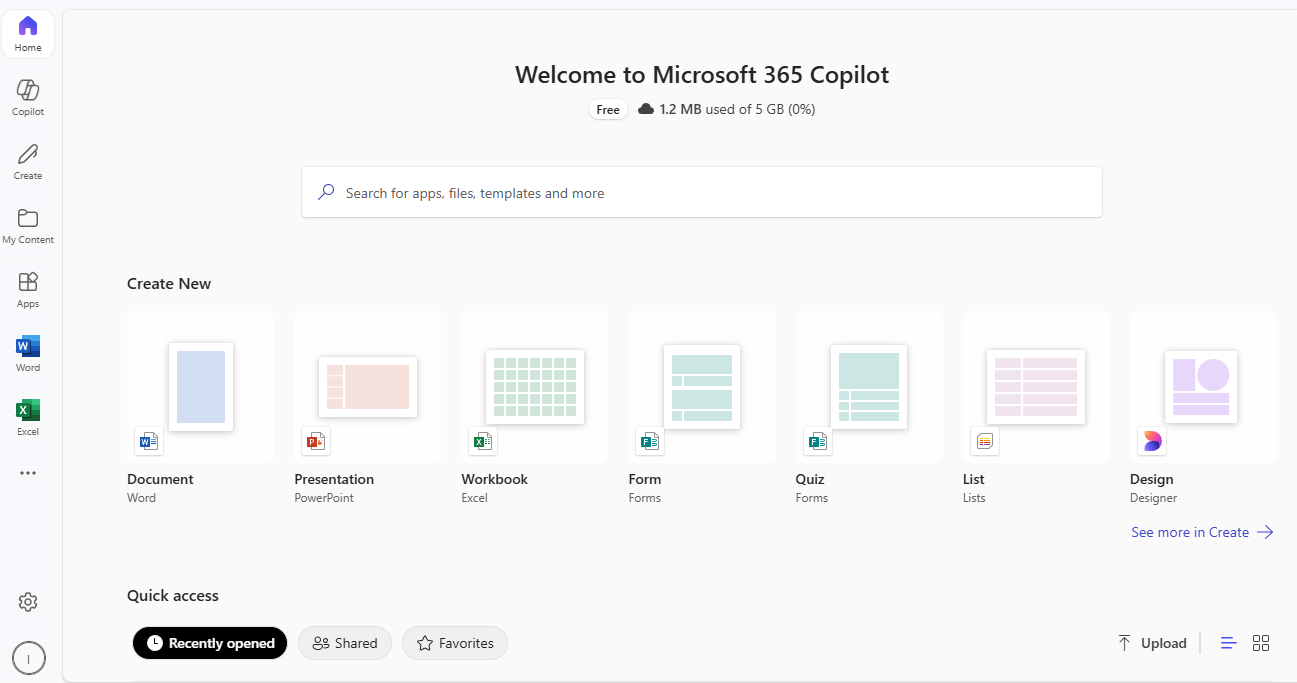This screenshot has height=683, width=1297.
Task: Open Settings from the sidebar gear
Action: (x=27, y=601)
